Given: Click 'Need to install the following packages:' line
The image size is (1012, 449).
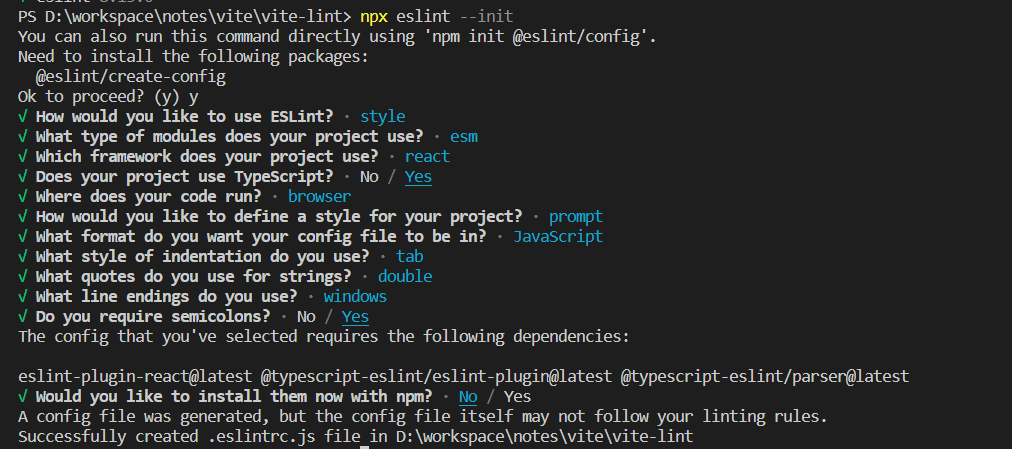Looking at the screenshot, I should click(x=193, y=57).
